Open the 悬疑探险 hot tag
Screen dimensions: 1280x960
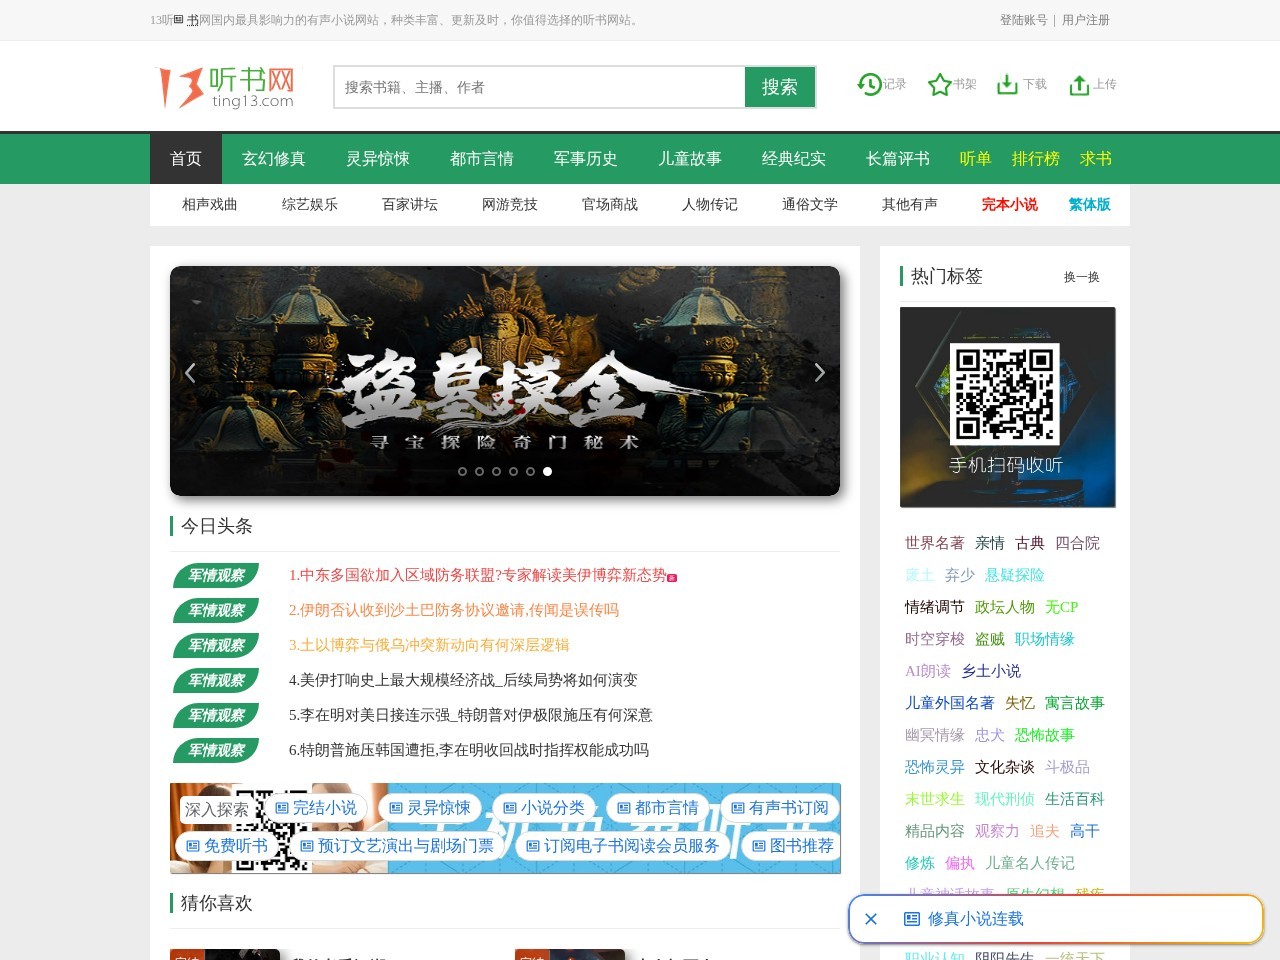[x=1015, y=575]
